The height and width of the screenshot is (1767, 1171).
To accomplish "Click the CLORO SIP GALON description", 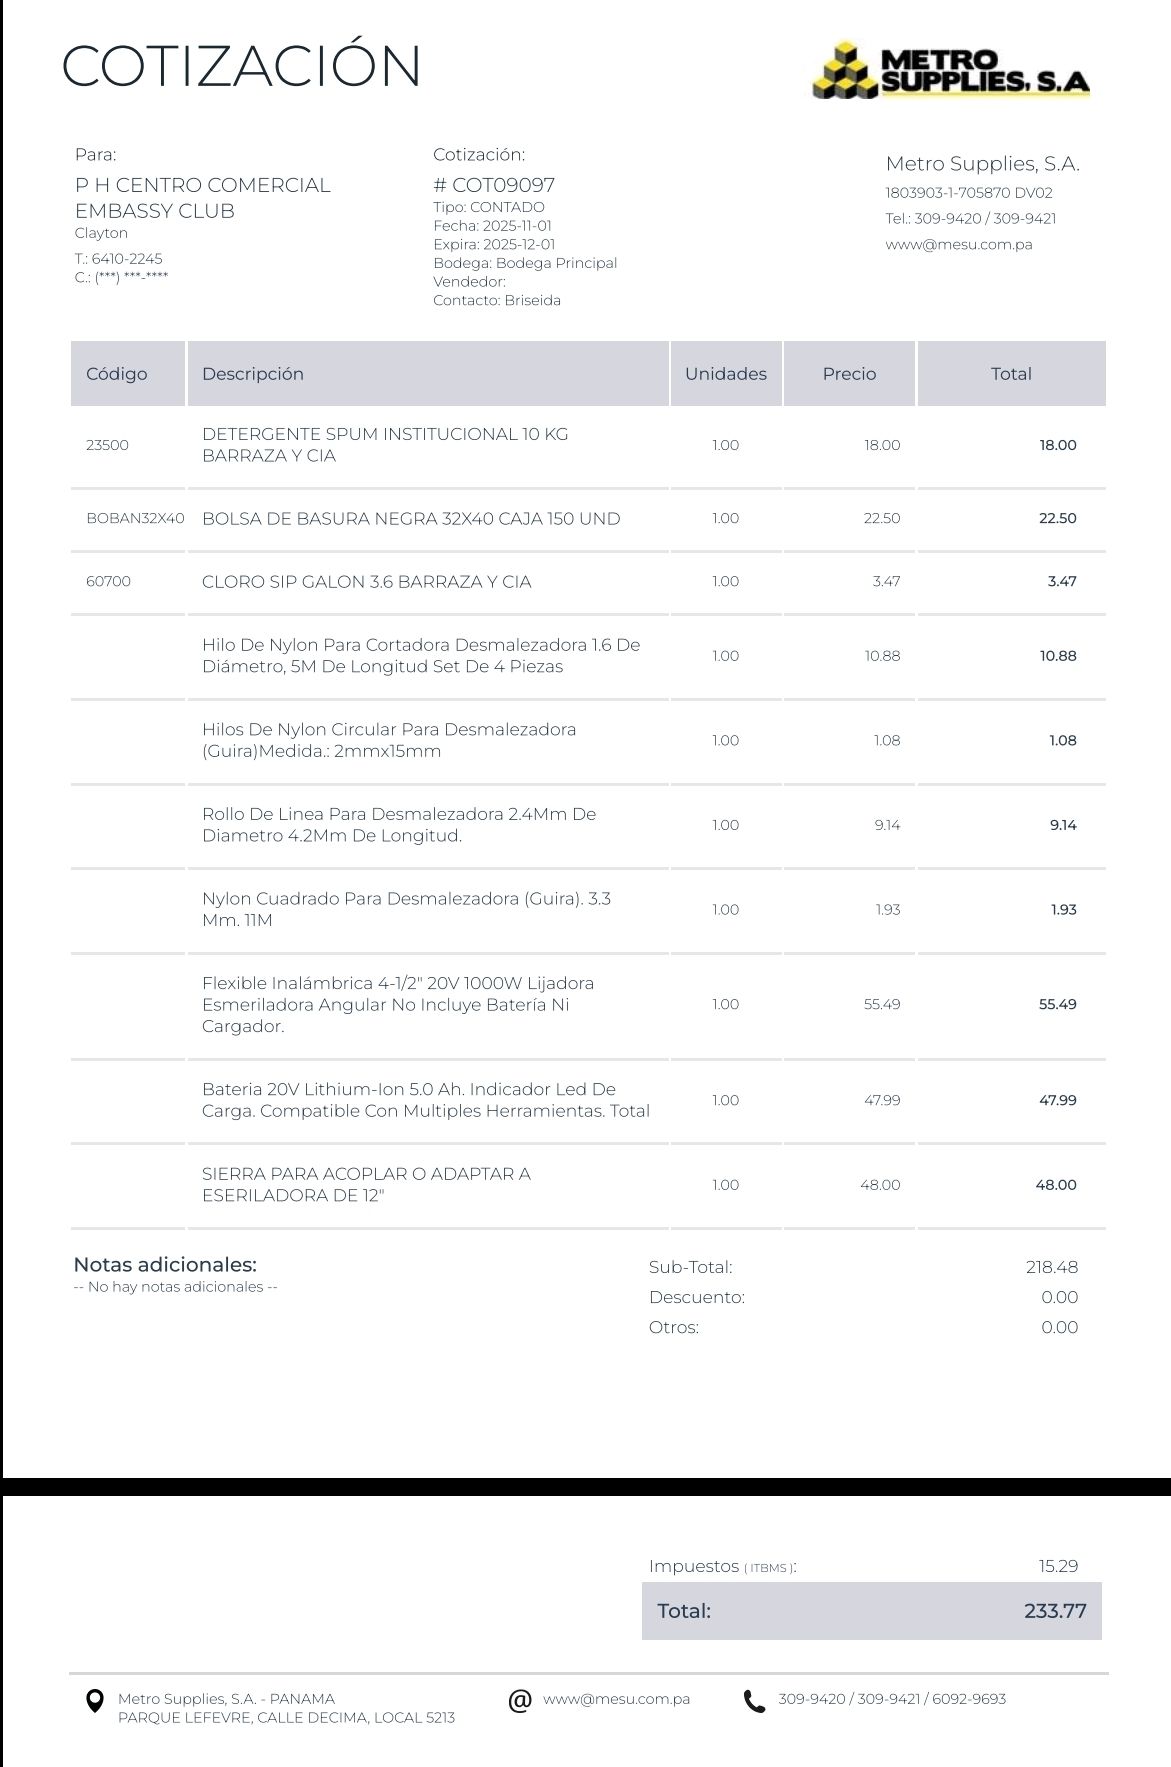I will coord(366,582).
